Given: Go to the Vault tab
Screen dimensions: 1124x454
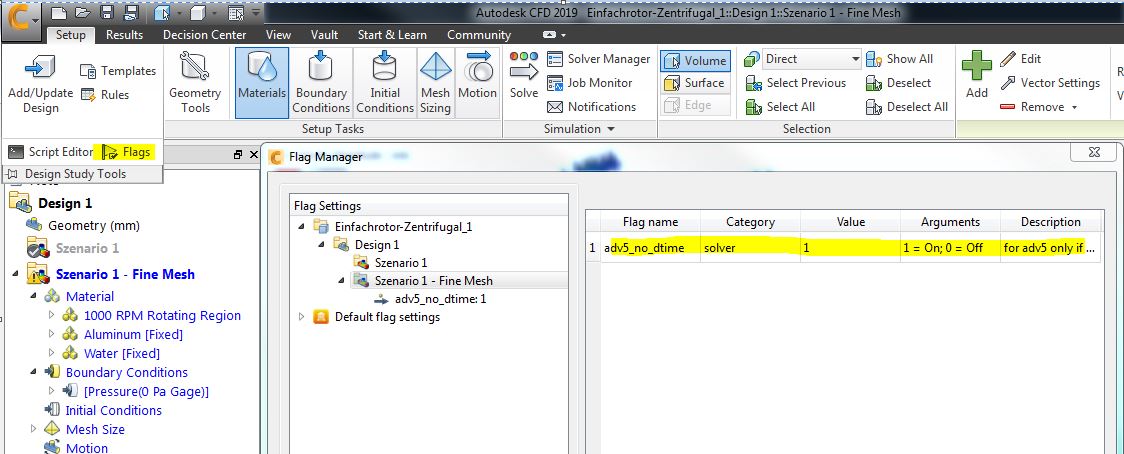Looking at the screenshot, I should [x=325, y=34].
